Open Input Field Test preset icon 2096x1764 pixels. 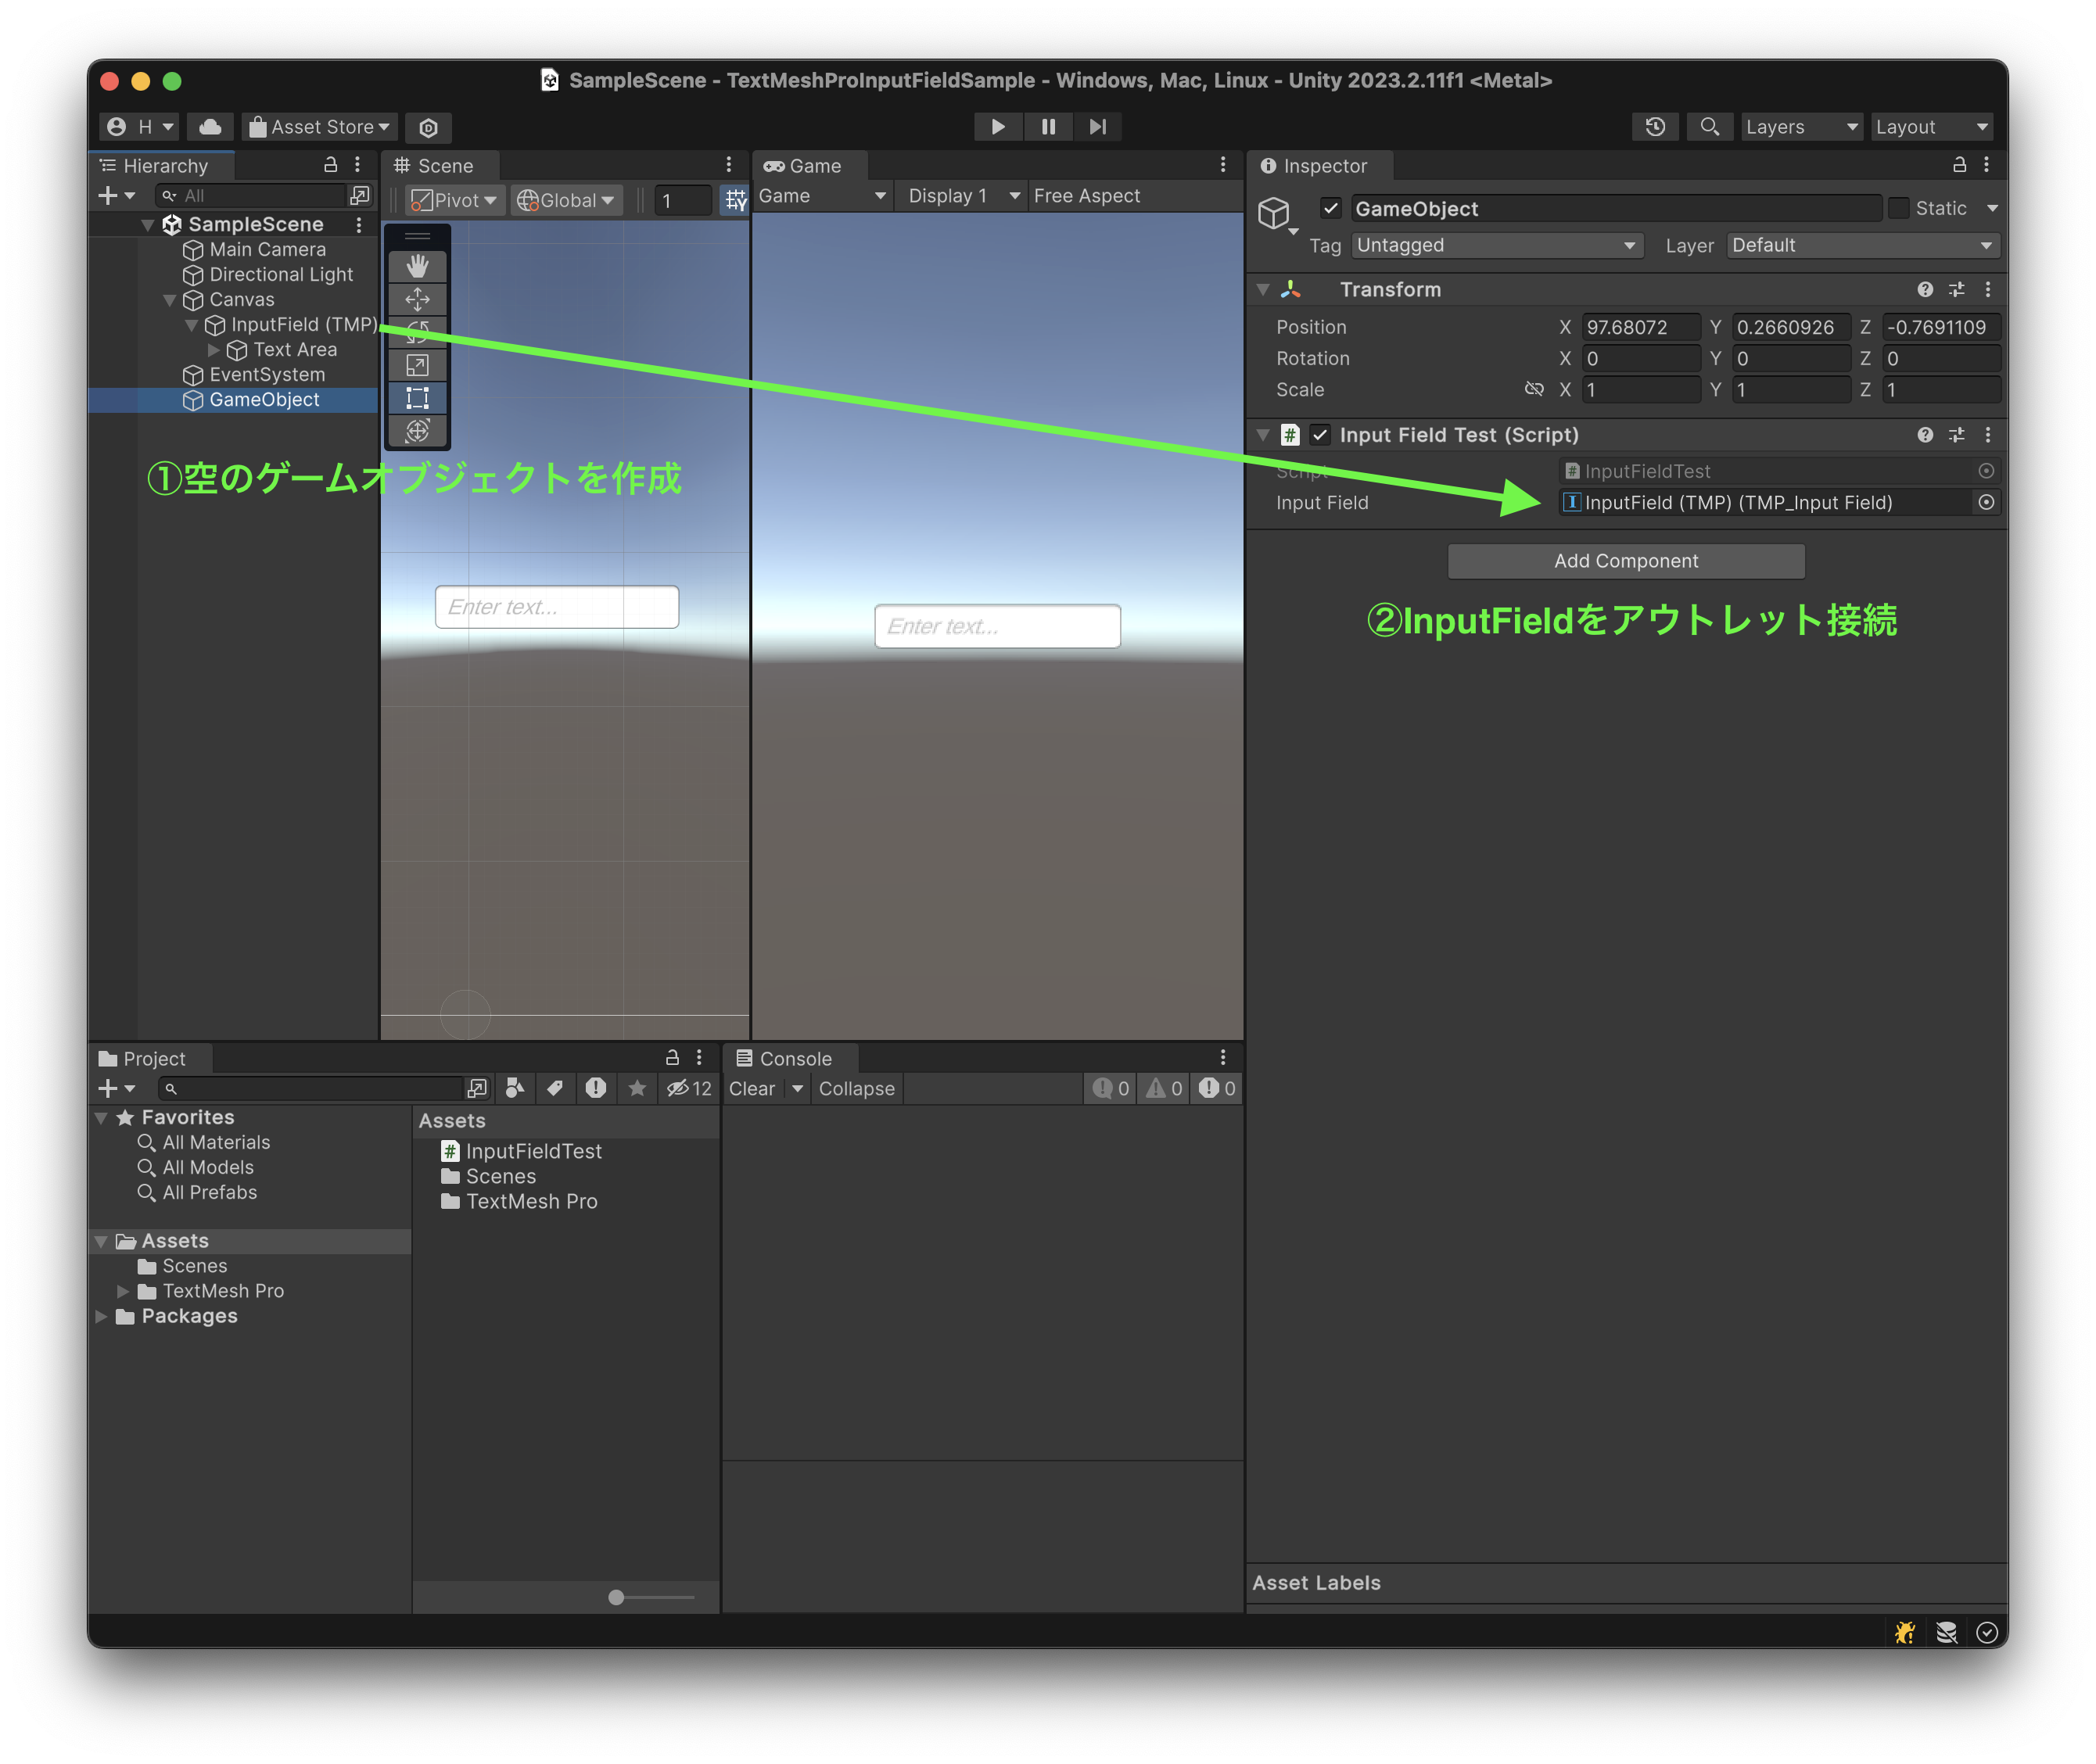click(x=1956, y=435)
